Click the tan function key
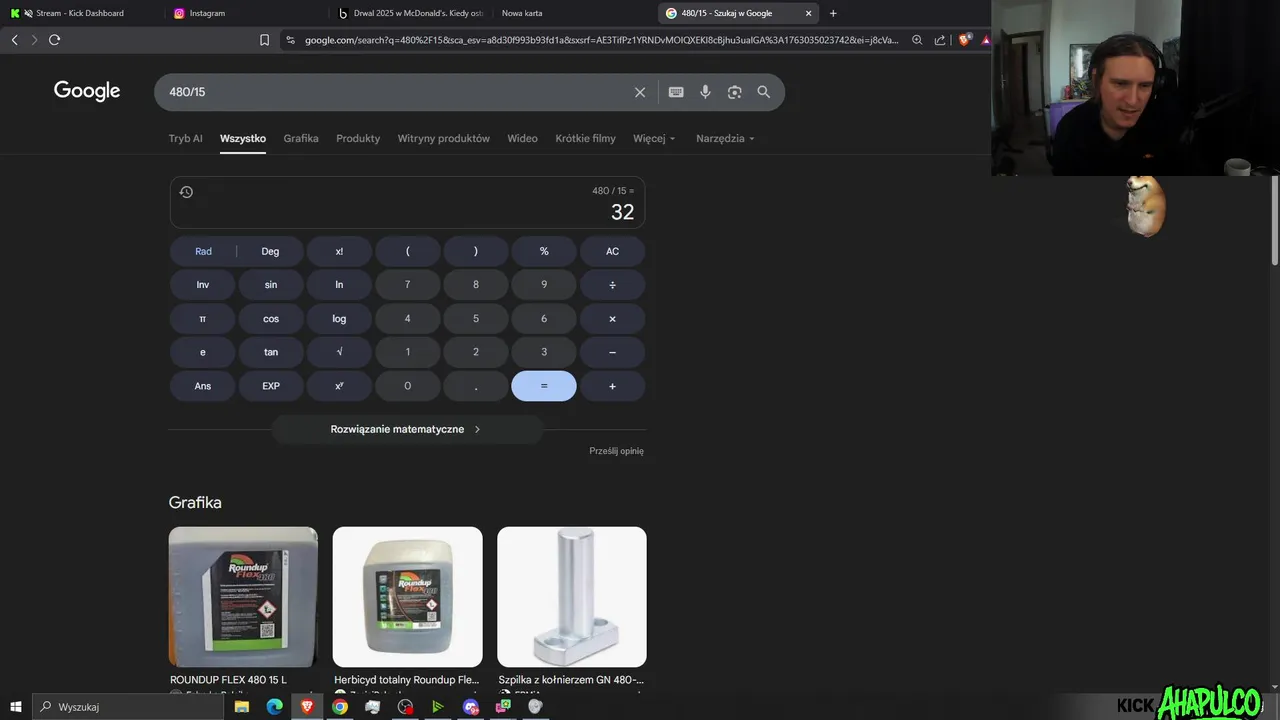1280x720 pixels. [270, 352]
